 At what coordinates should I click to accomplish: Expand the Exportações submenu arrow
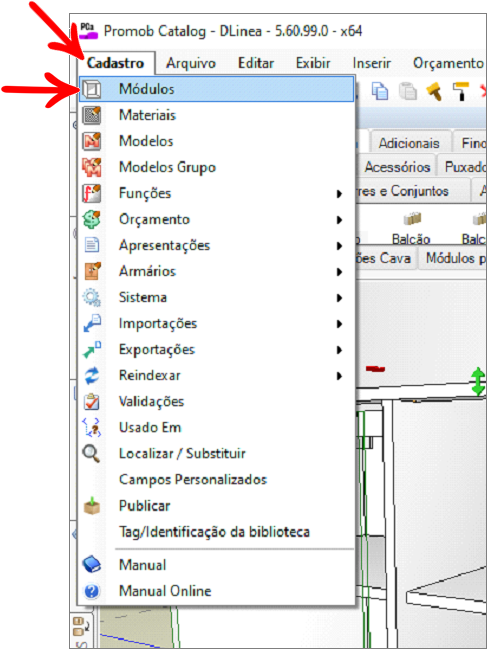(x=339, y=350)
